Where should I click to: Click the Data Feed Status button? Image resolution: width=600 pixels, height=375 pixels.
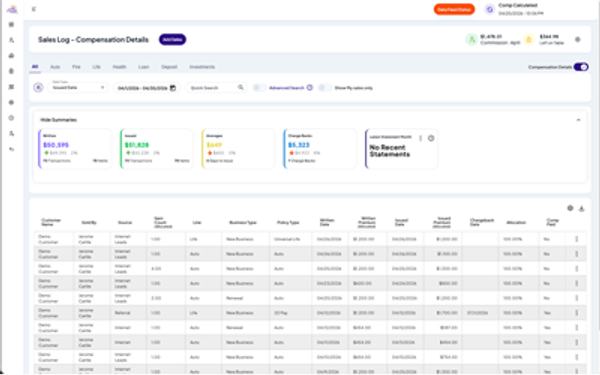pos(454,10)
